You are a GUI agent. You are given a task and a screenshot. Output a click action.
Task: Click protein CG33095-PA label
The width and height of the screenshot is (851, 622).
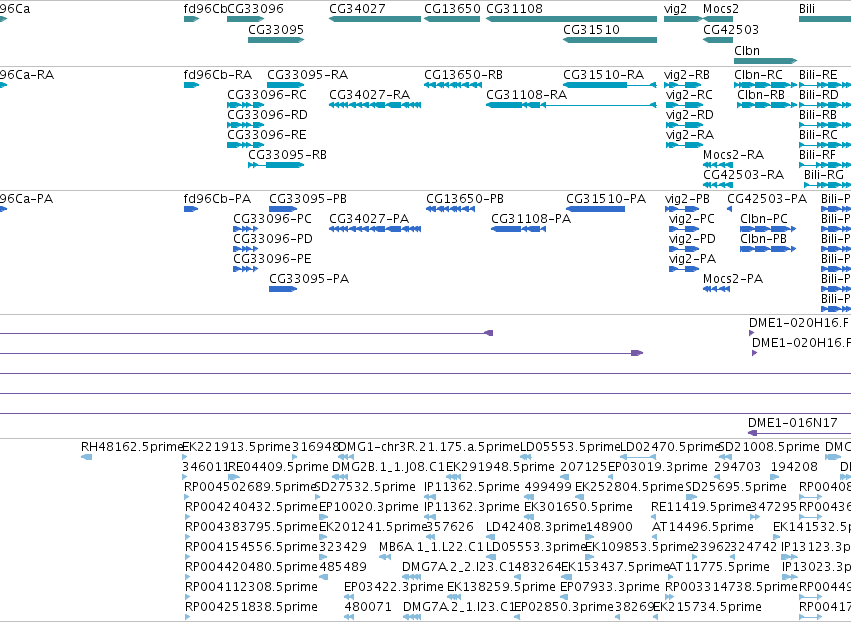tap(309, 278)
